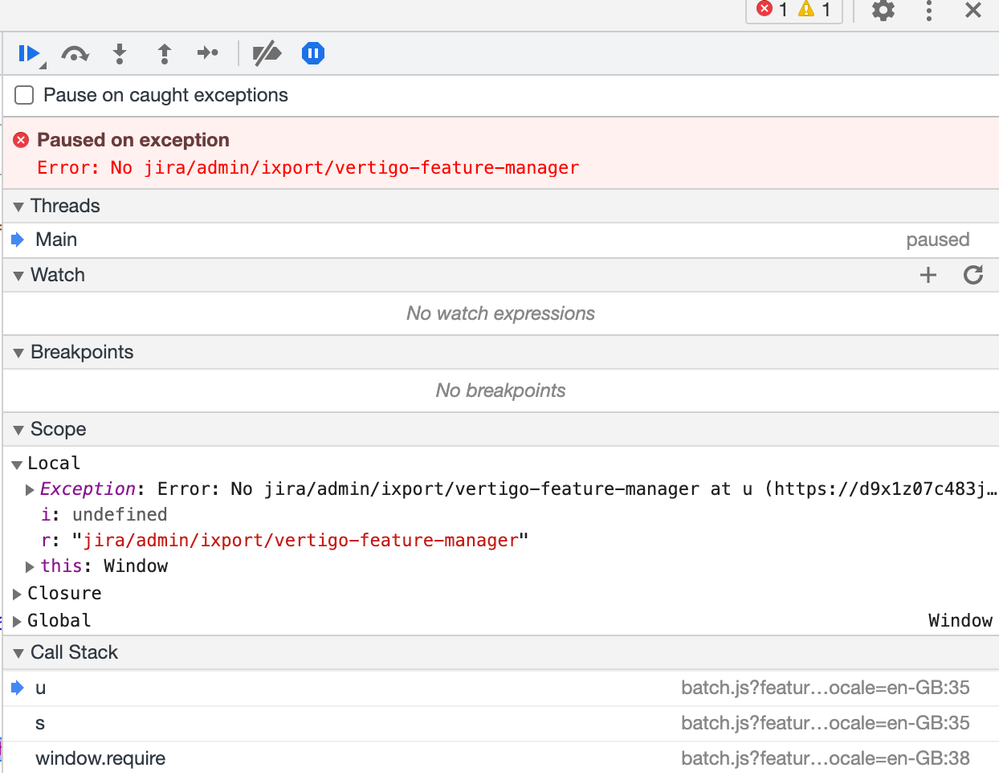Click the No watch expressions text
This screenshot has width=999, height=773.
pyautogui.click(x=501, y=314)
